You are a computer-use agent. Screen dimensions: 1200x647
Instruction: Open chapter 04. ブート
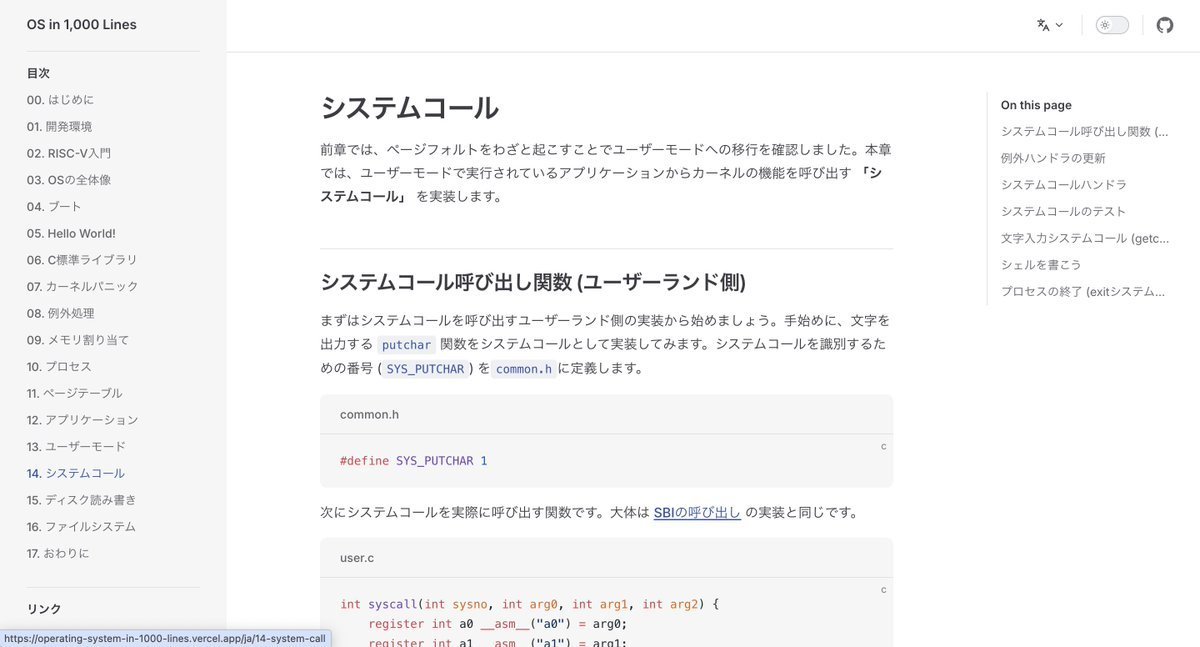point(55,206)
